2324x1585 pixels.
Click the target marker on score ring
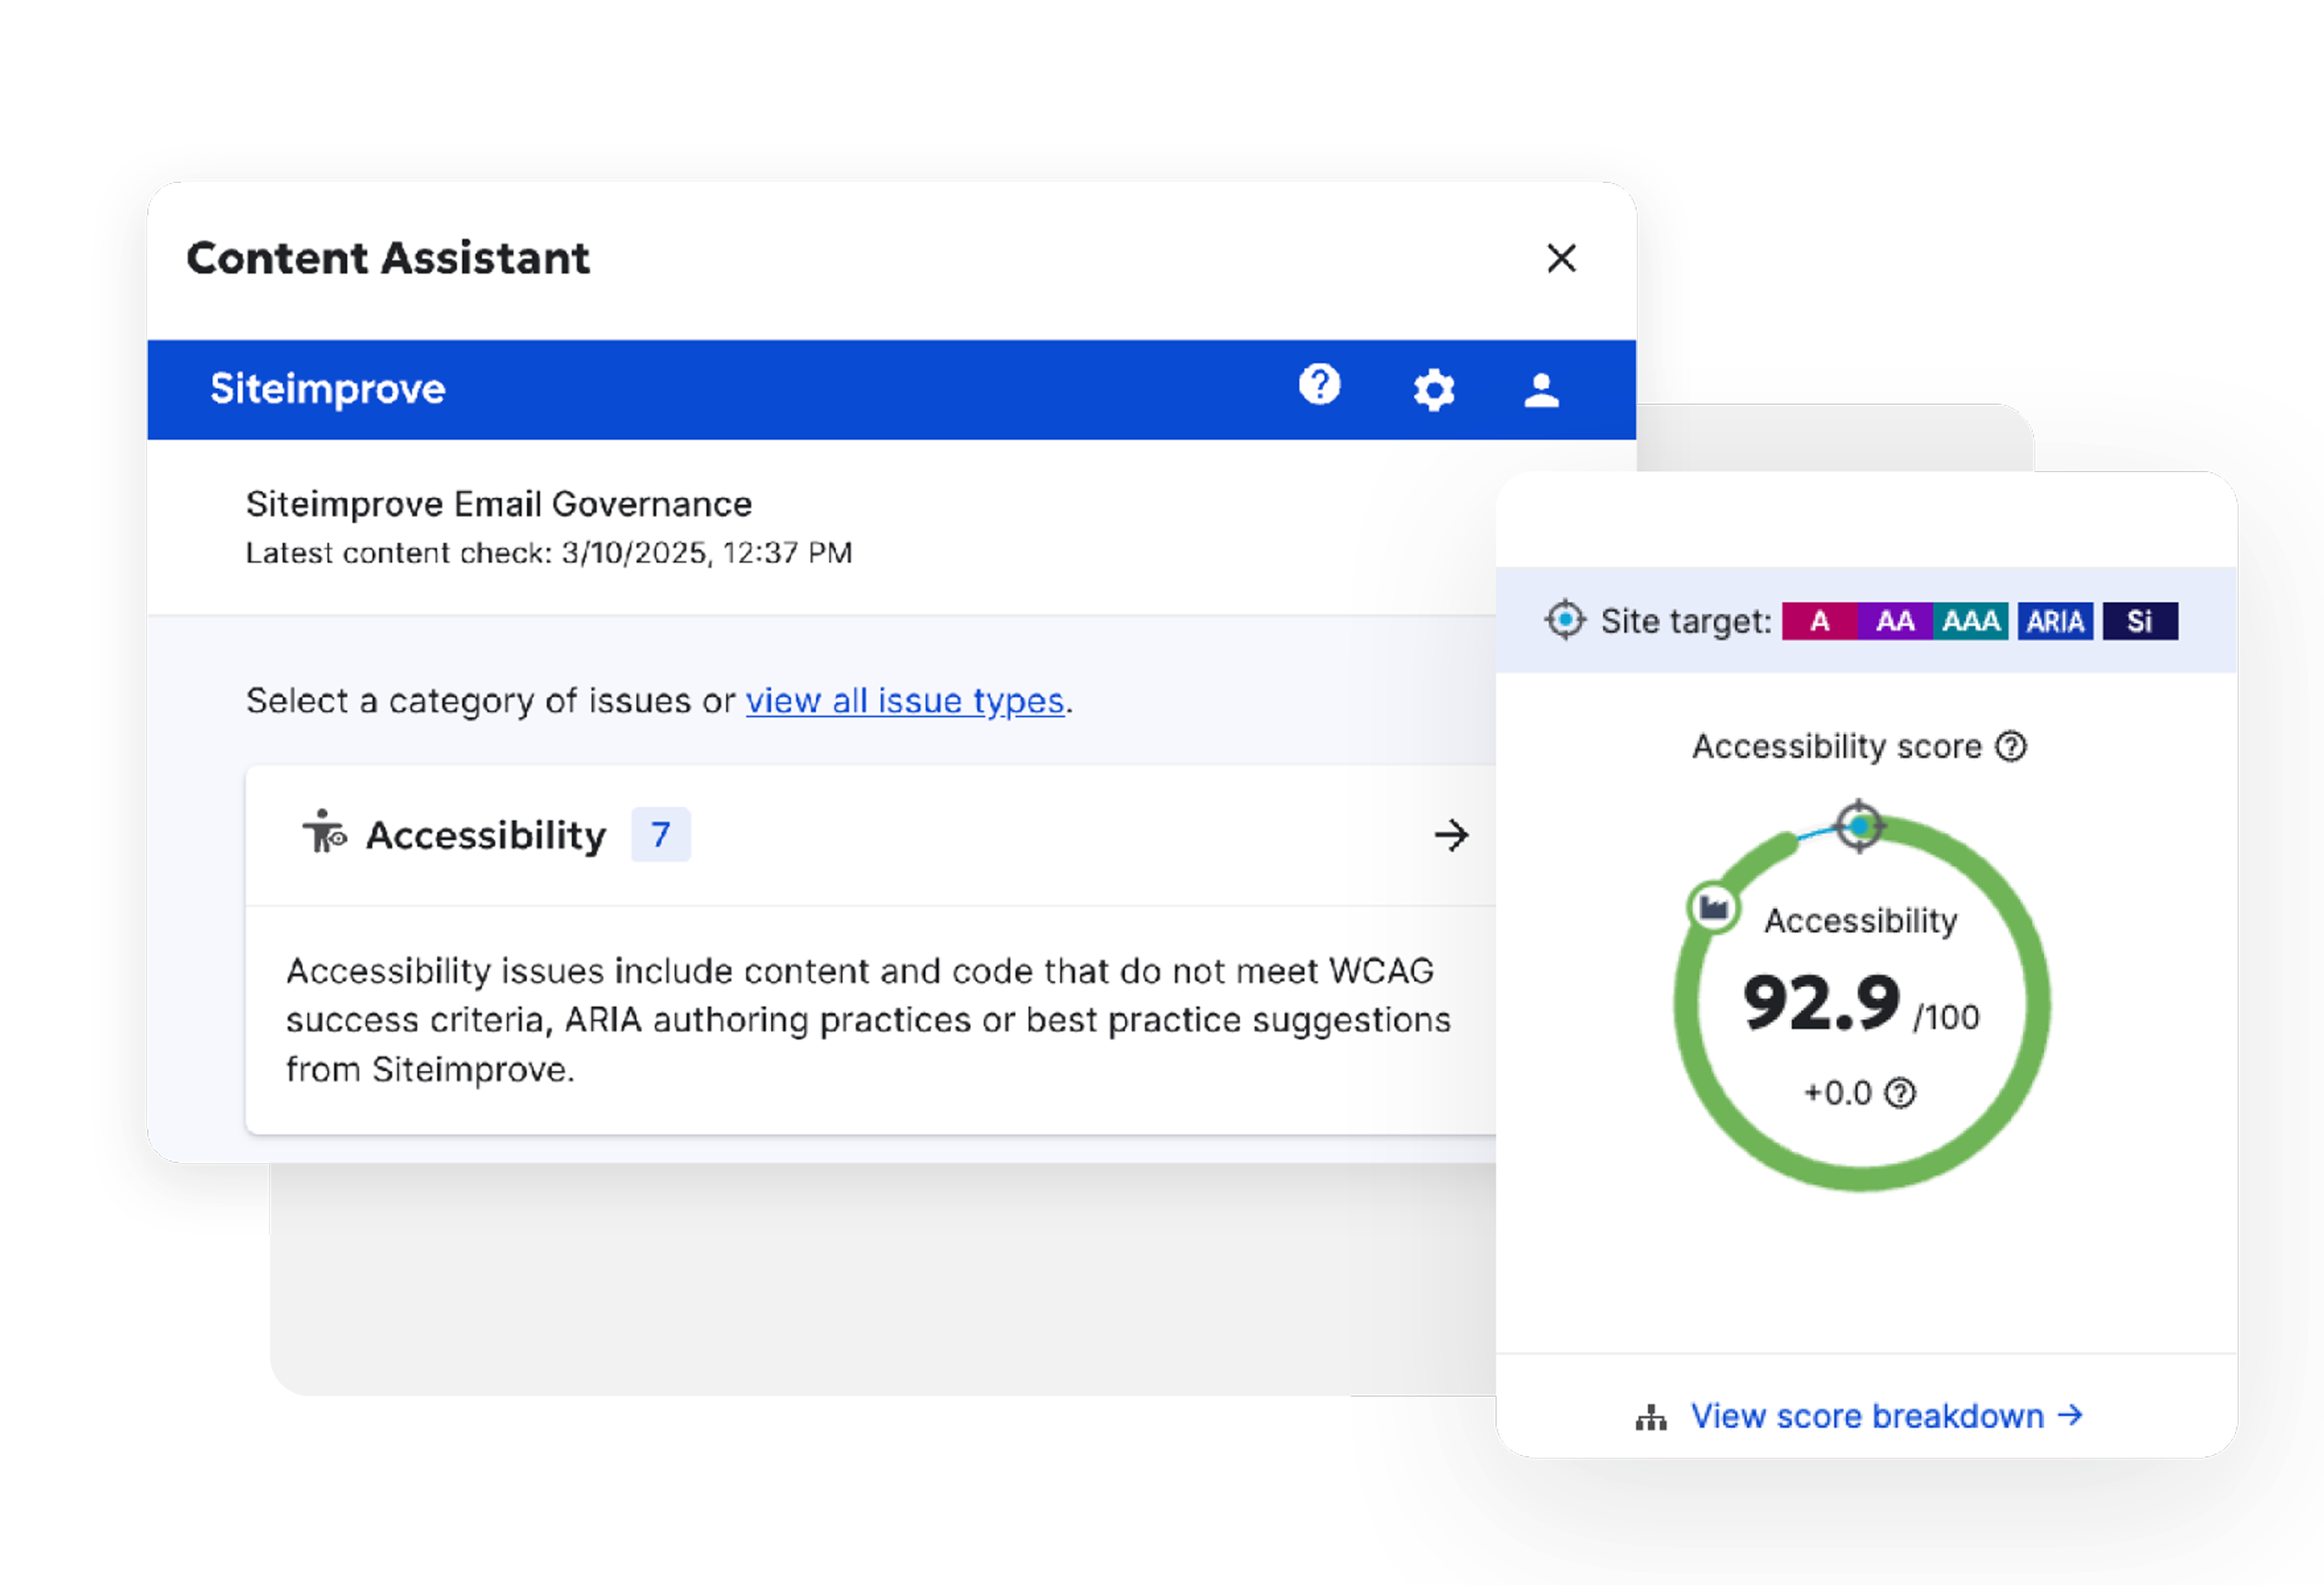click(1859, 826)
